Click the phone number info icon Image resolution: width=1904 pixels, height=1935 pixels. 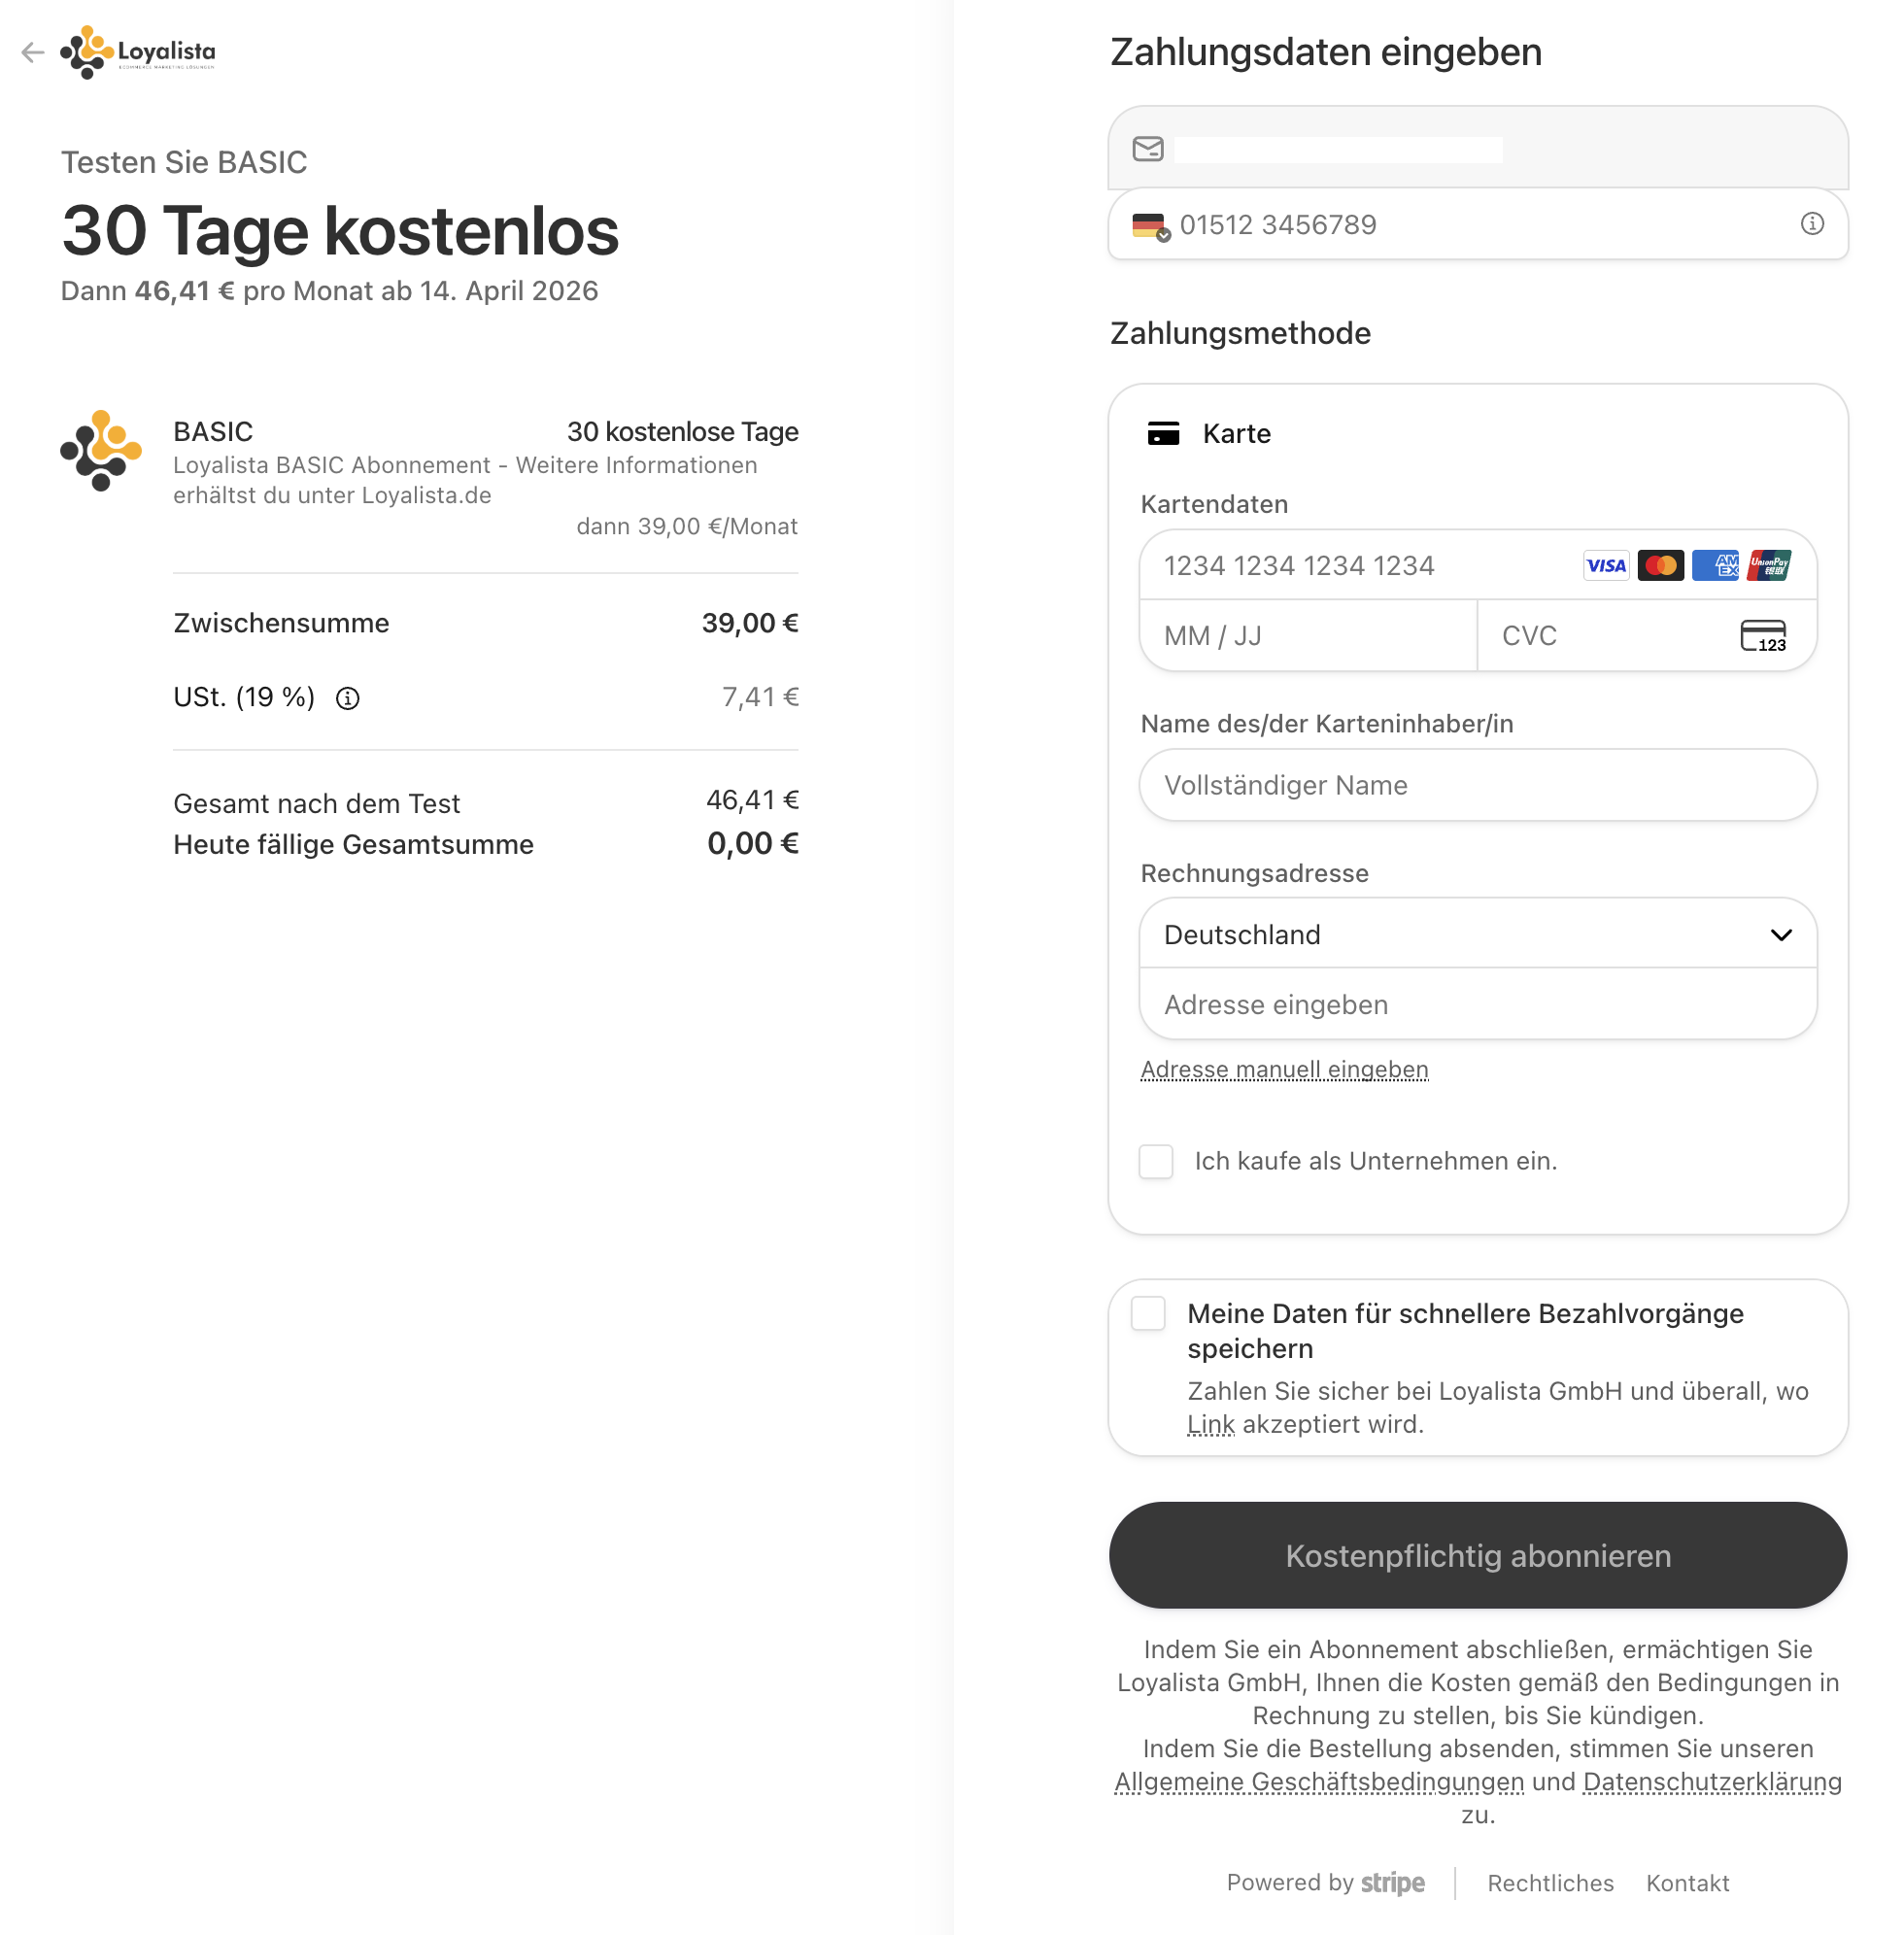(x=1812, y=224)
